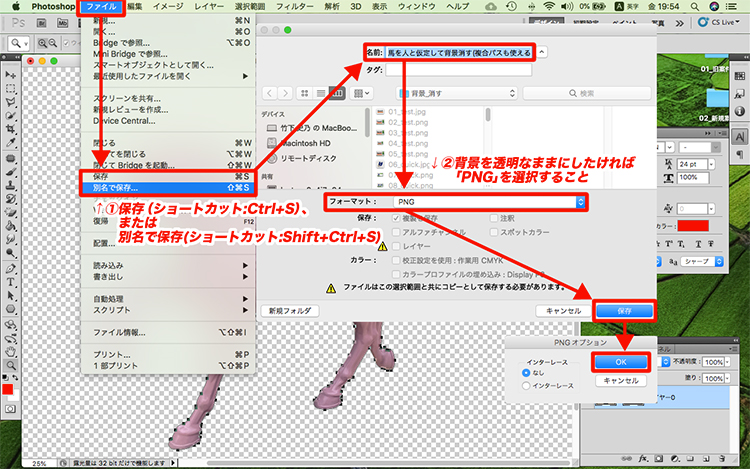Select the なし interlace radio button
Image resolution: width=750 pixels, height=469 pixels.
click(526, 372)
